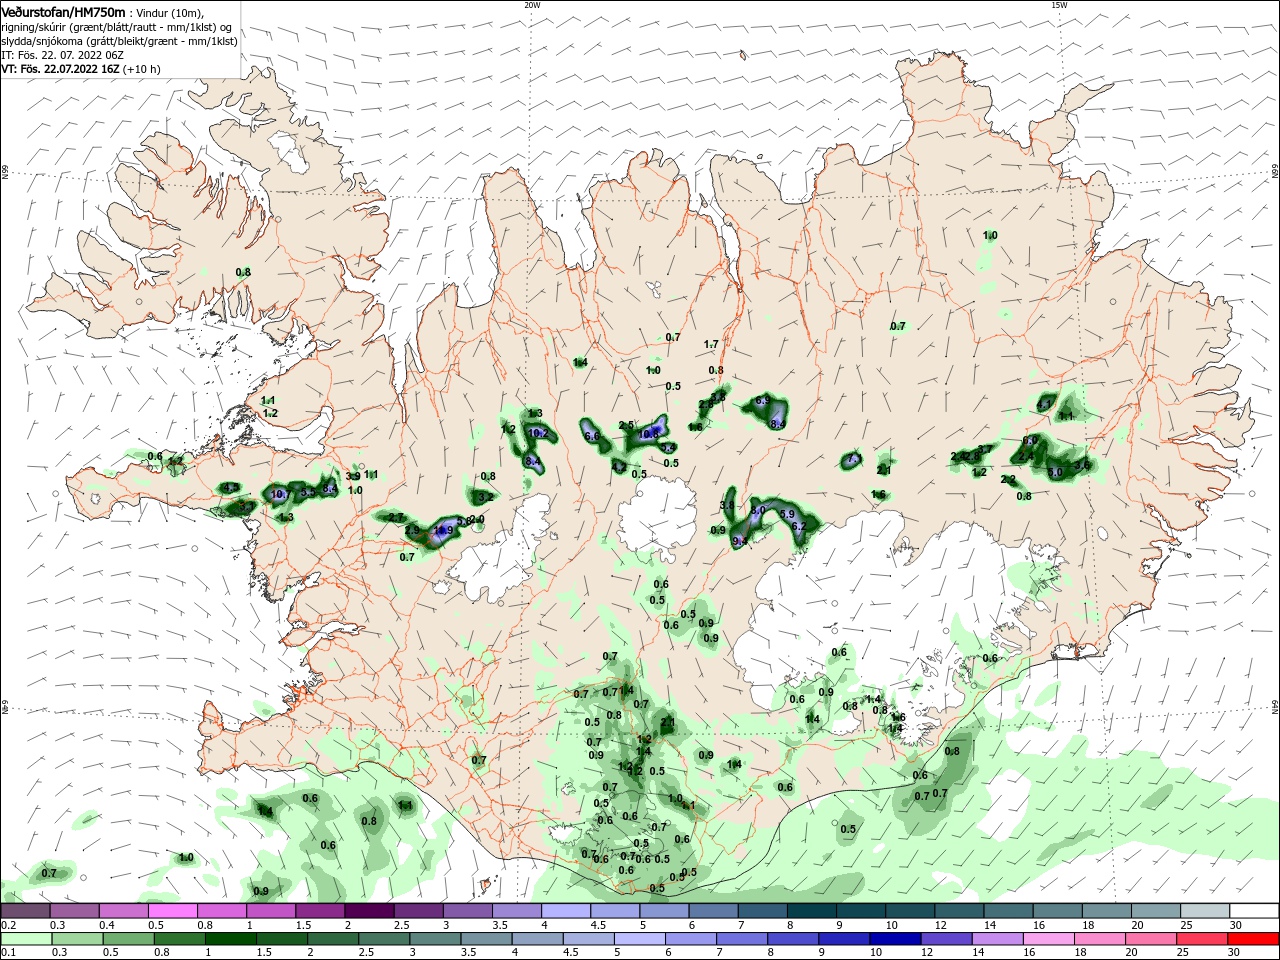Pick the deep blue rain swatch starting at 10
Image resolution: width=1280 pixels, height=960 pixels.
tap(896, 939)
